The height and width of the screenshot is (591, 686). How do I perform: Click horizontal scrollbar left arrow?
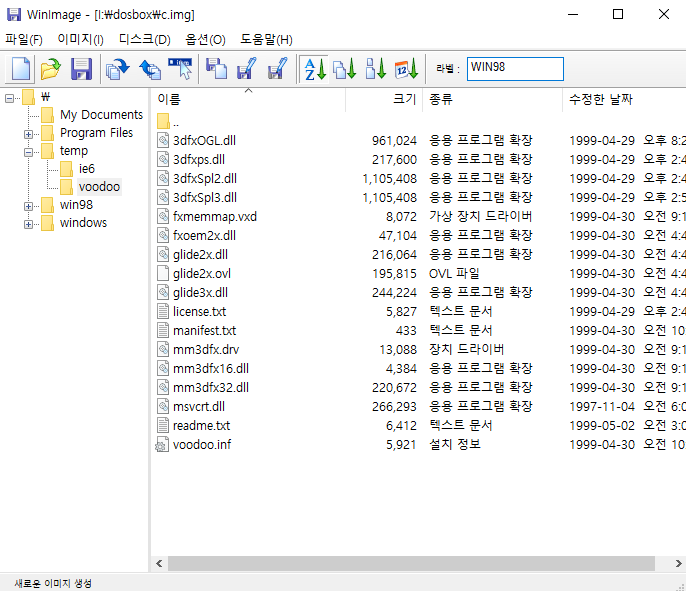(159, 563)
